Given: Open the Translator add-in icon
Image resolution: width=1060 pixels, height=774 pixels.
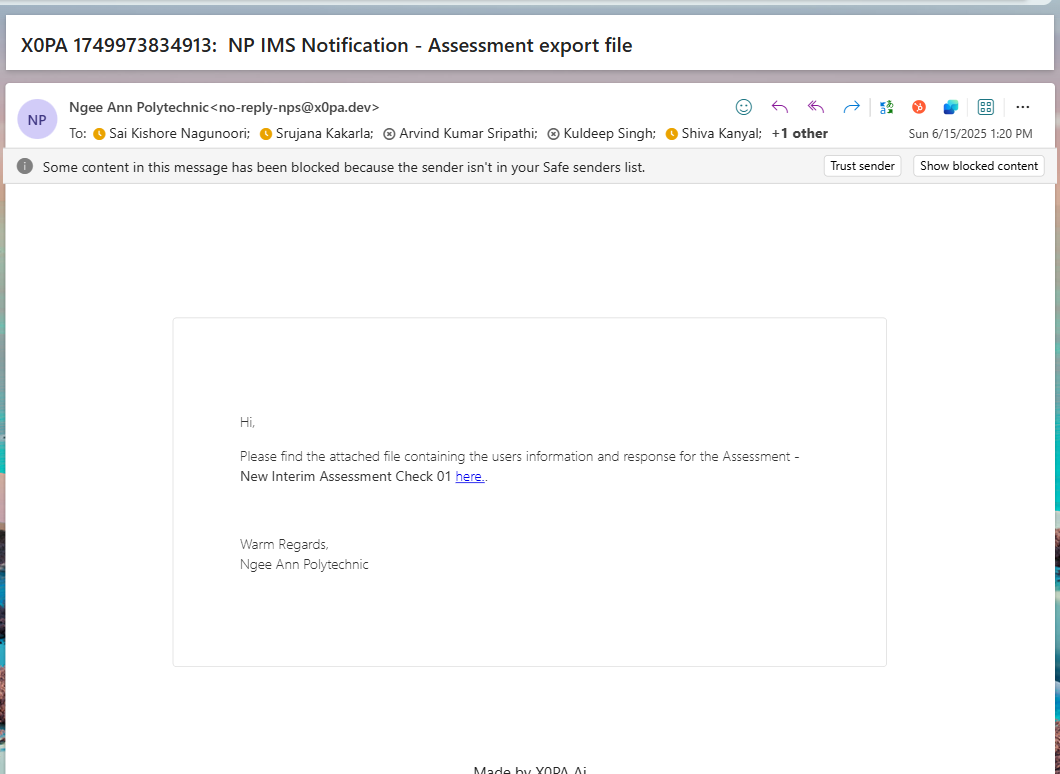Looking at the screenshot, I should point(886,107).
